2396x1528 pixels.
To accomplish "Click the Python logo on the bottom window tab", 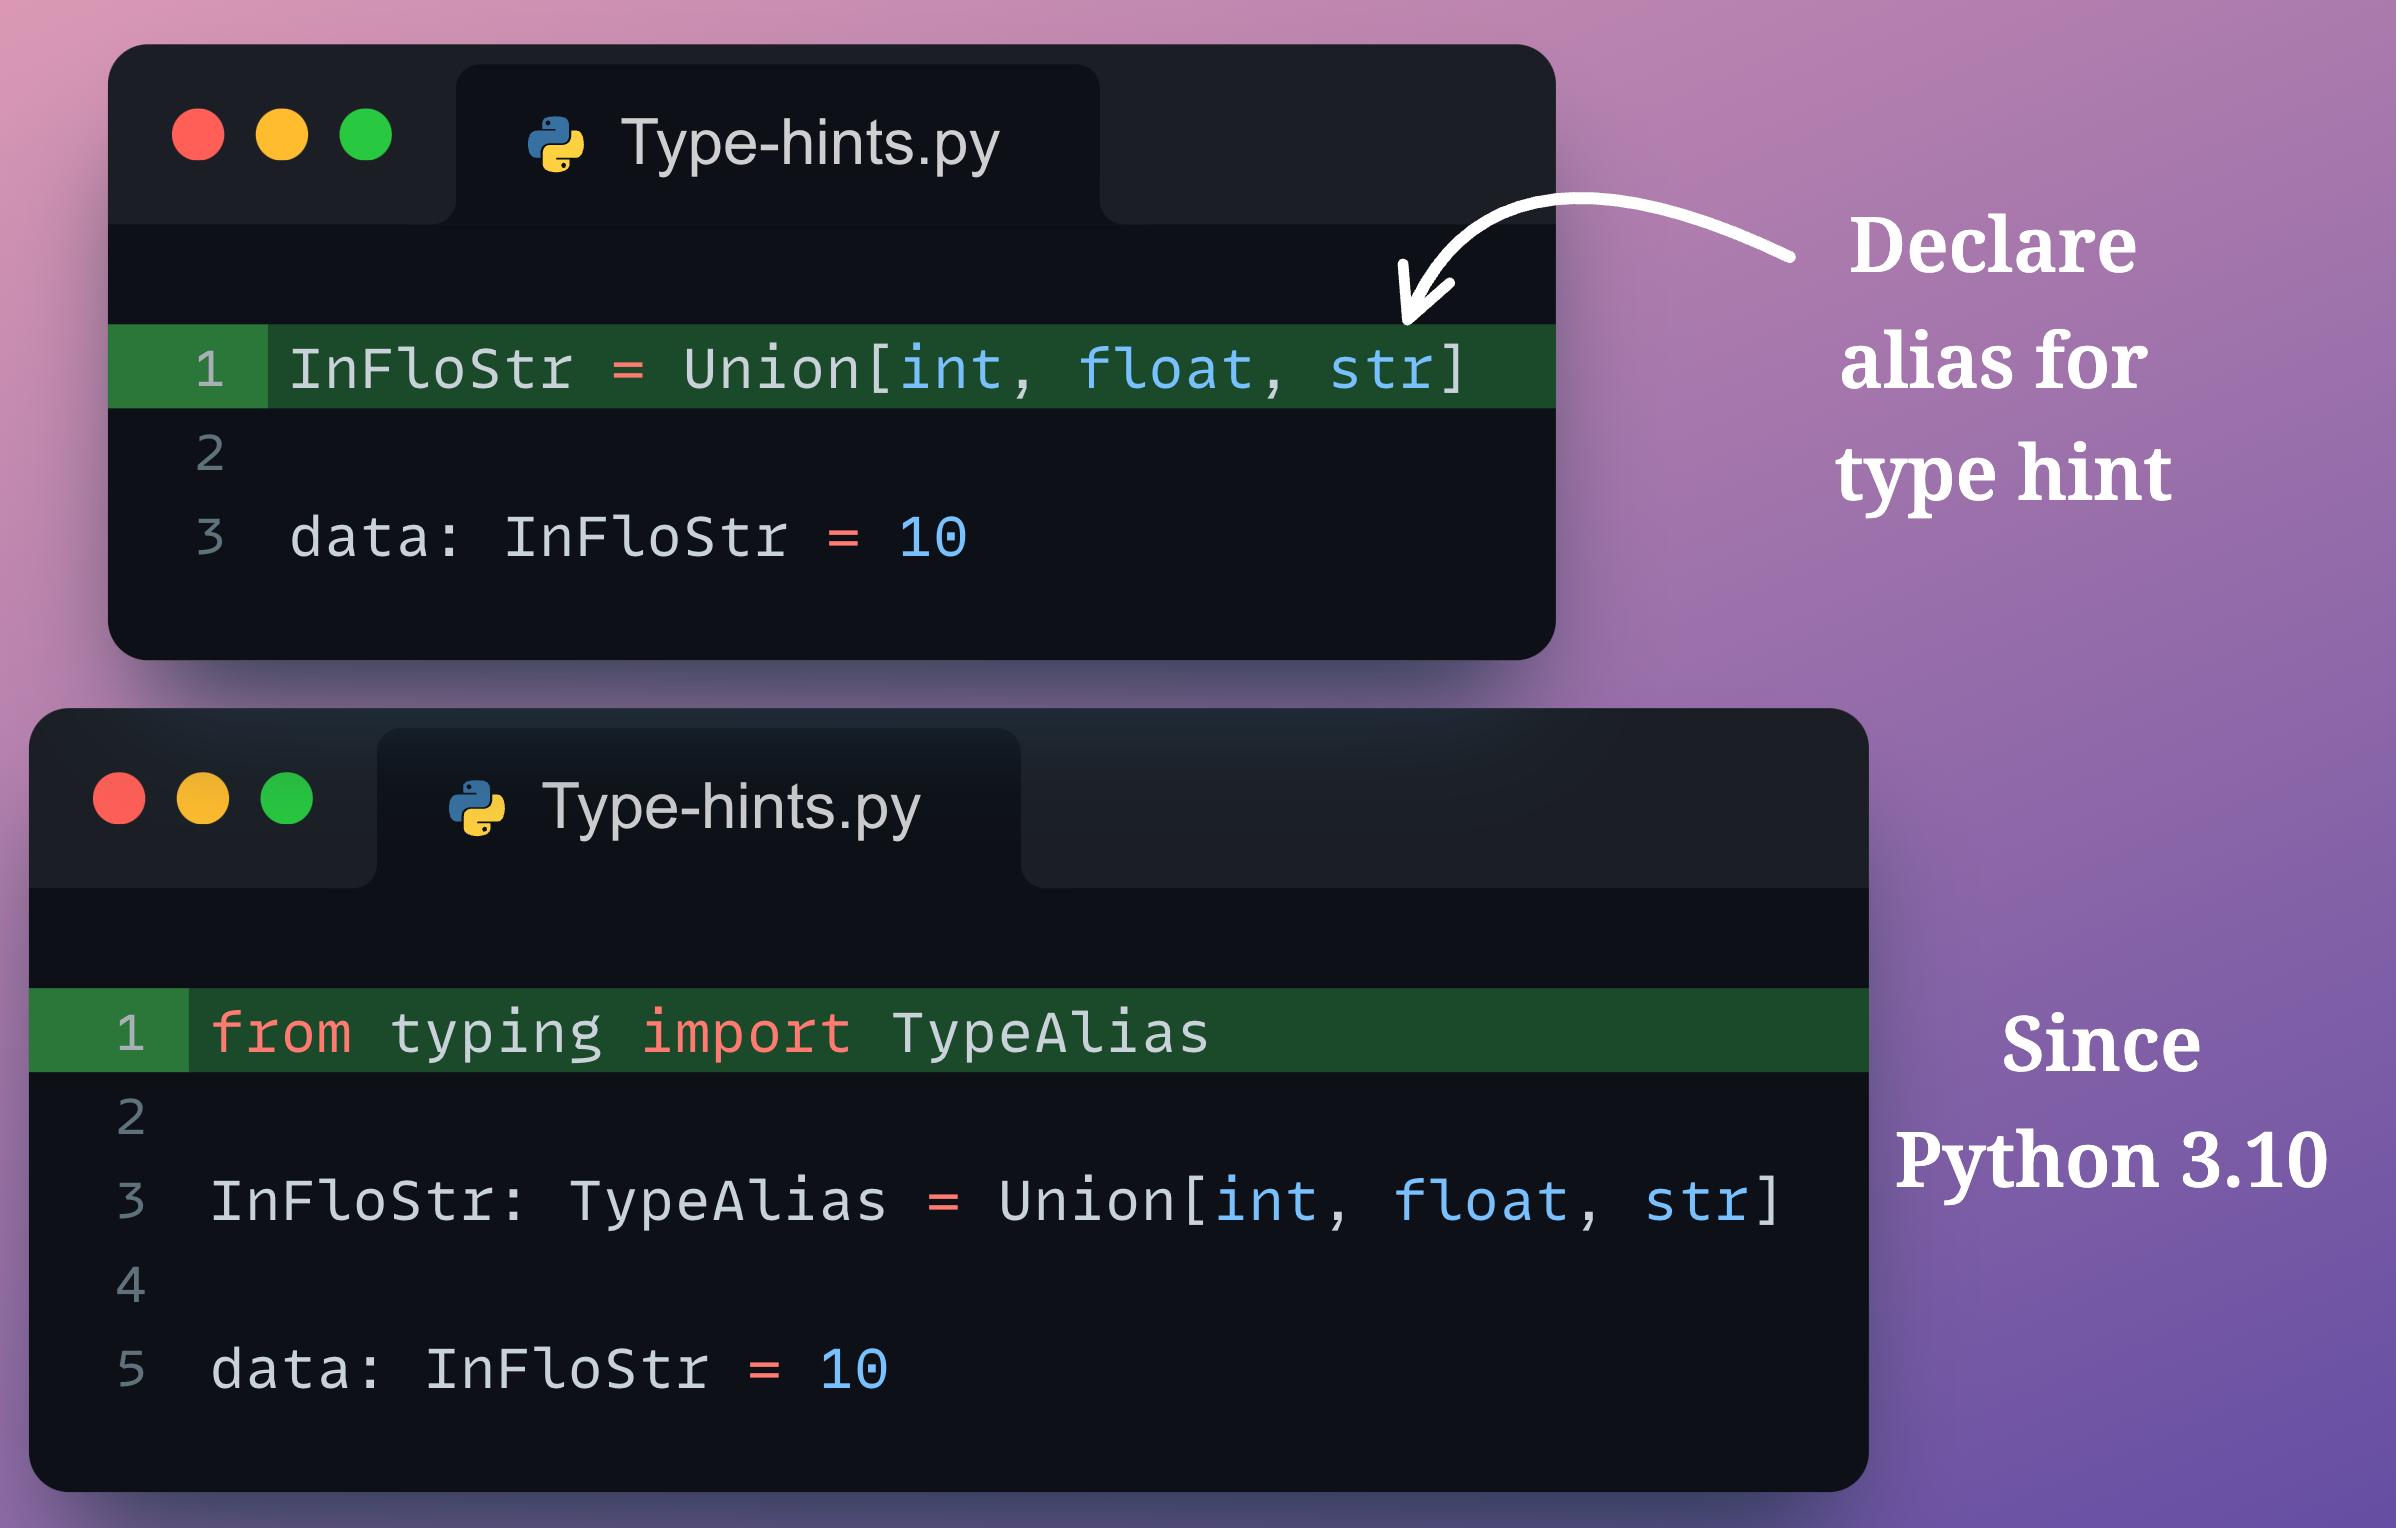I will (478, 805).
